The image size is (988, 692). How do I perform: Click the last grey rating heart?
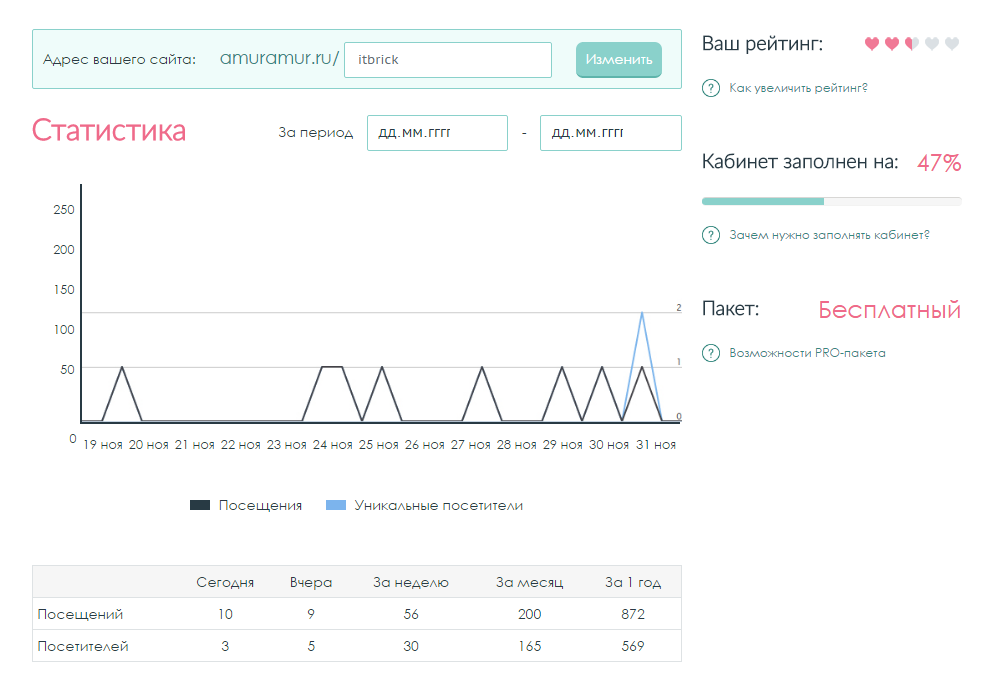click(x=952, y=44)
